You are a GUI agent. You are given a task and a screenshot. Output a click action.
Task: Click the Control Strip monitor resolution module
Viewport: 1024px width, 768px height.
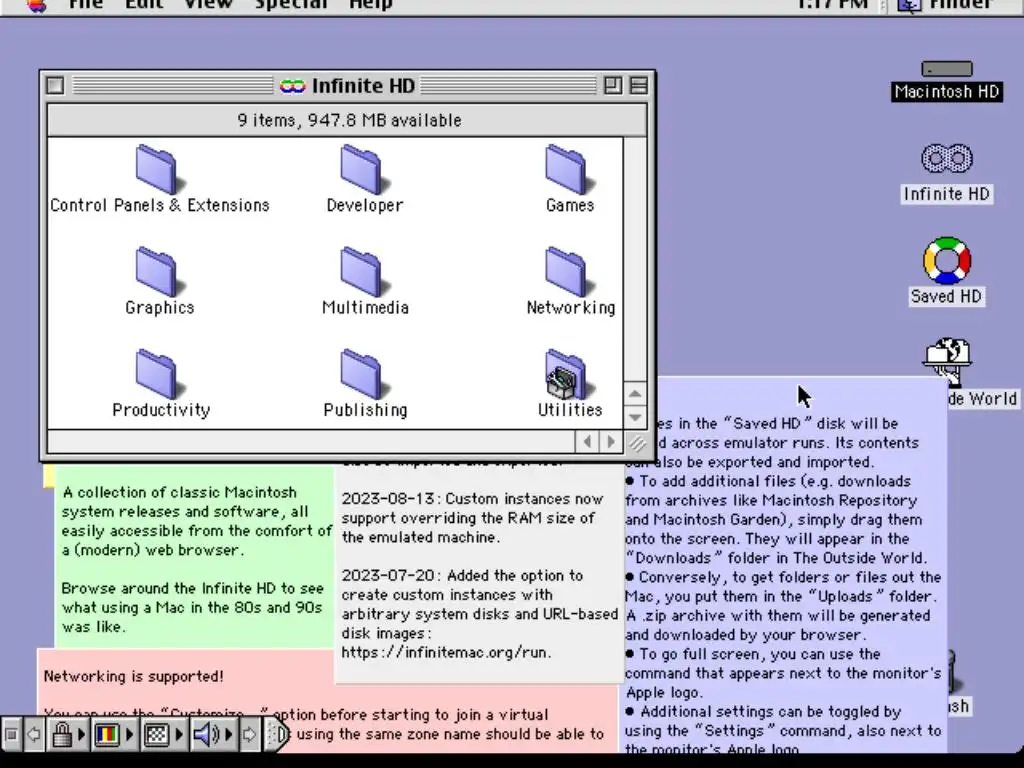point(156,735)
